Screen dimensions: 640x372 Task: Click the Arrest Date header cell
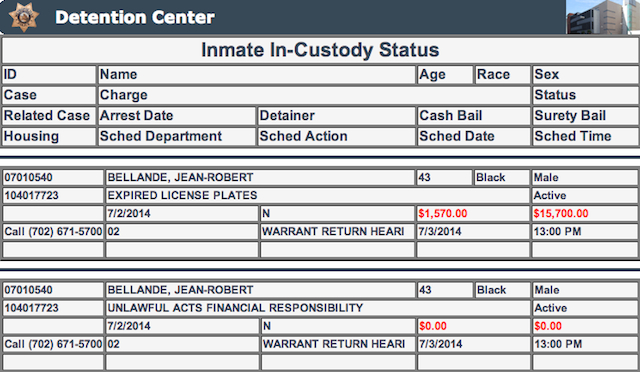tap(177, 116)
